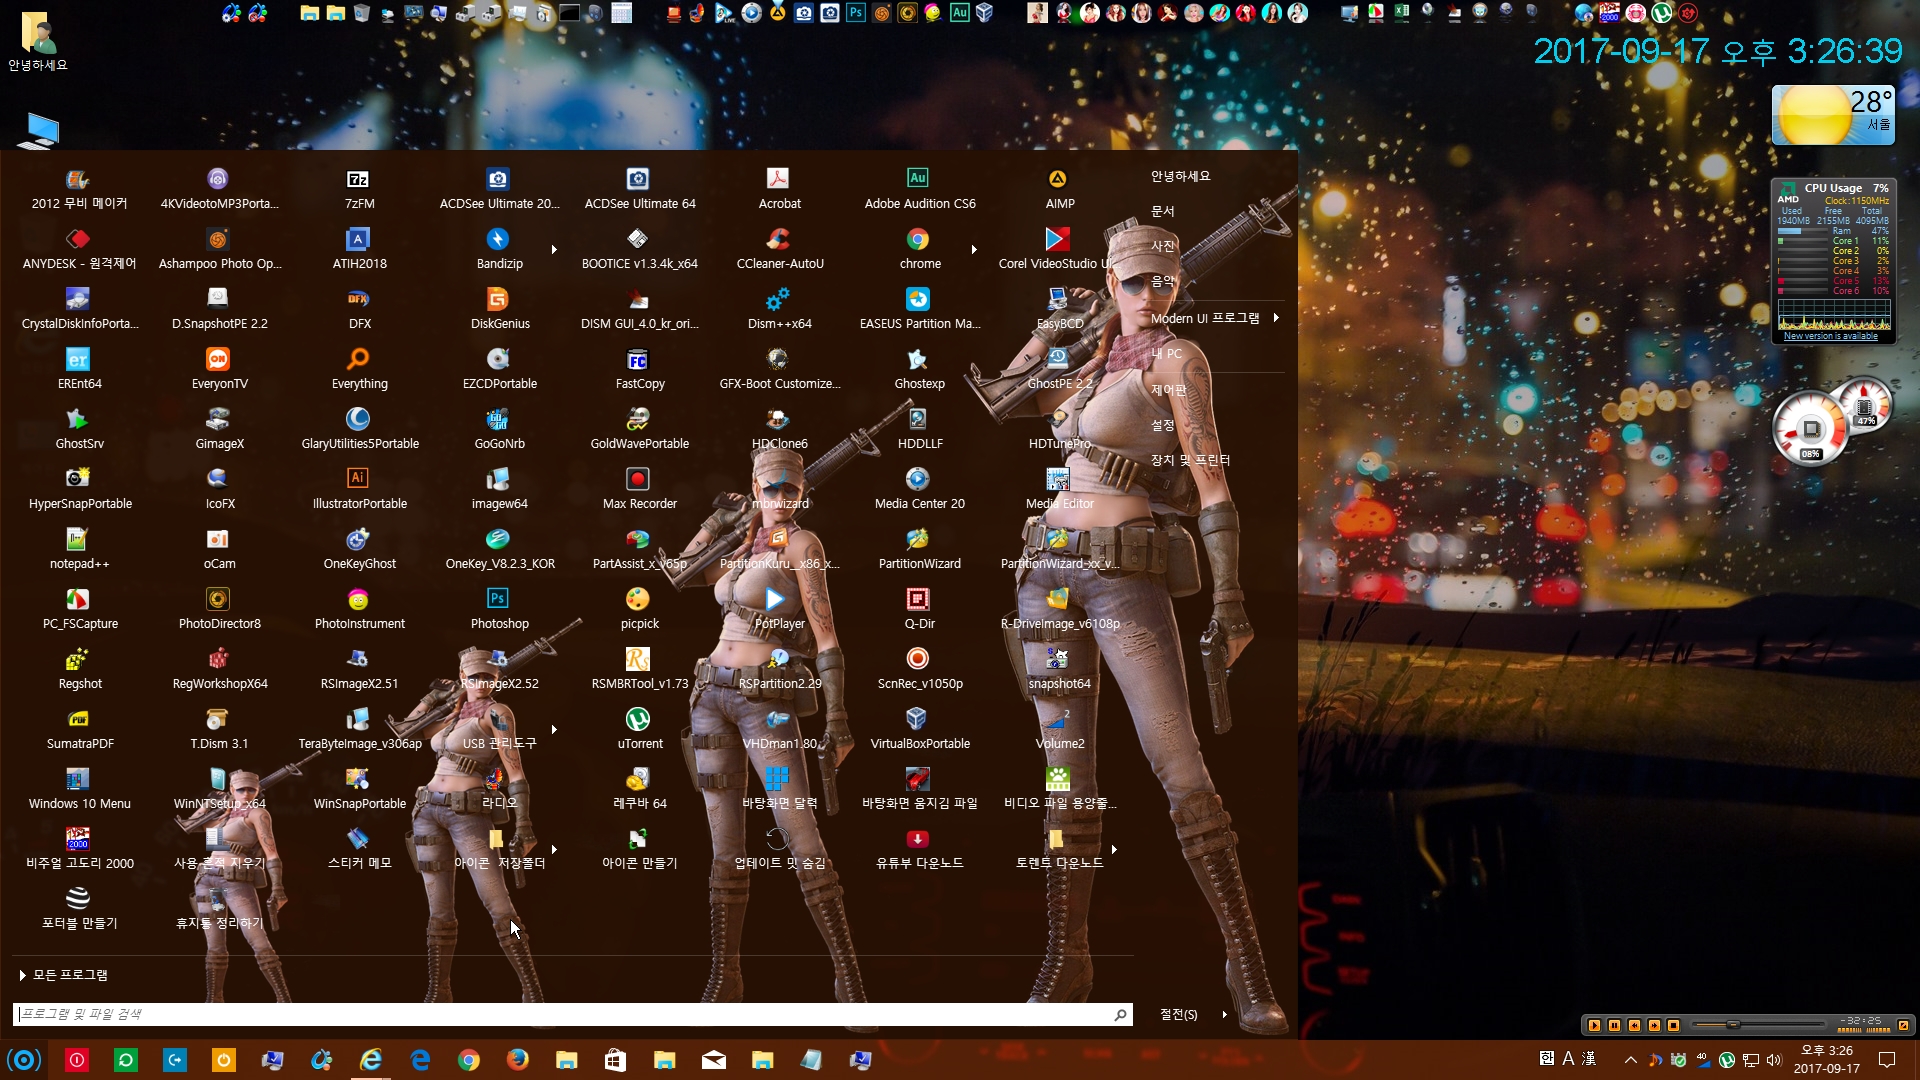Open Microsoft Store on the taskbar
Image resolution: width=1920 pixels, height=1080 pixels.
615,1060
